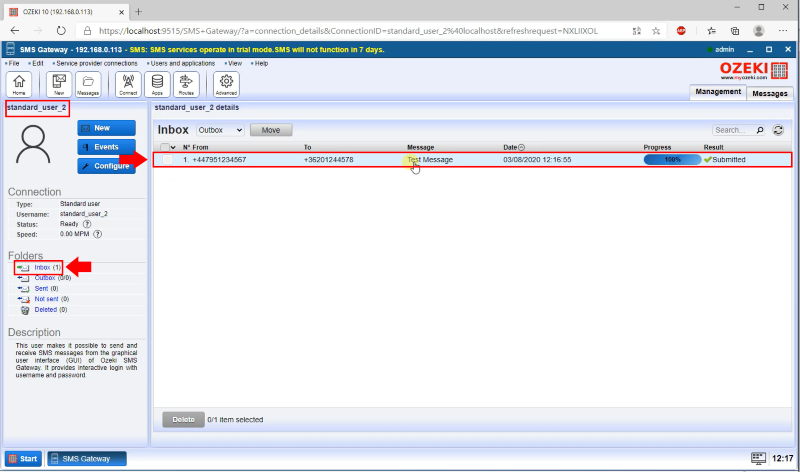Open the Routes toolbar icon

click(186, 84)
